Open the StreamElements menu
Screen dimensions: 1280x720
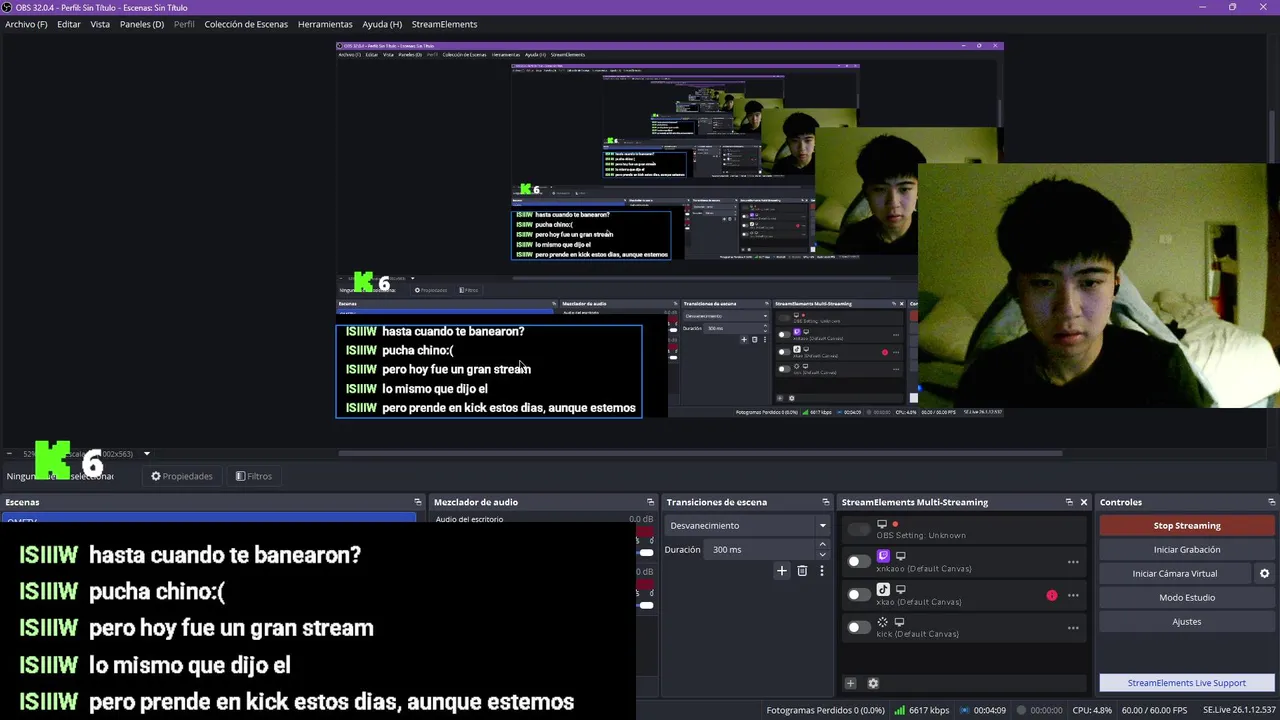444,24
